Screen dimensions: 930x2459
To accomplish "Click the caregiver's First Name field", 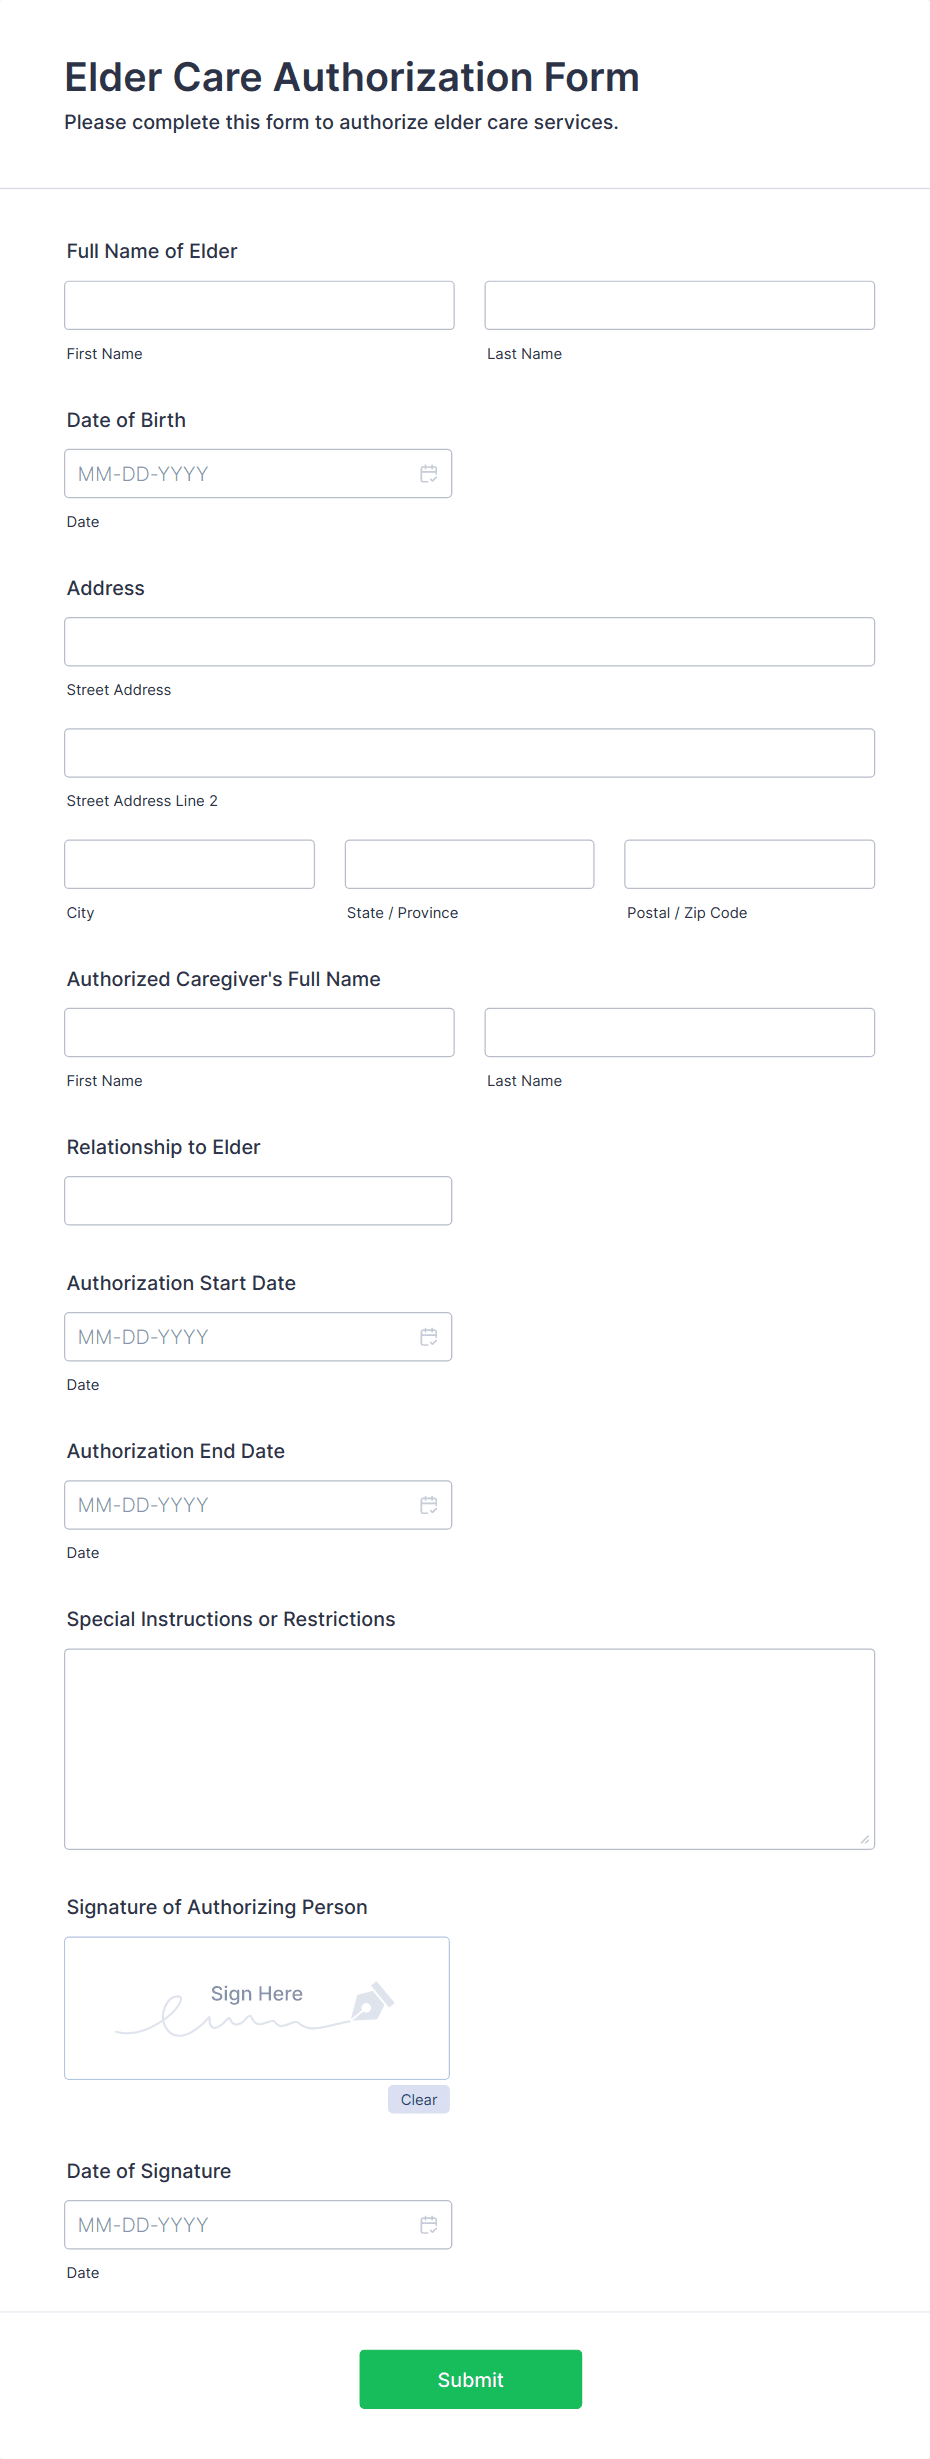I will [259, 1033].
